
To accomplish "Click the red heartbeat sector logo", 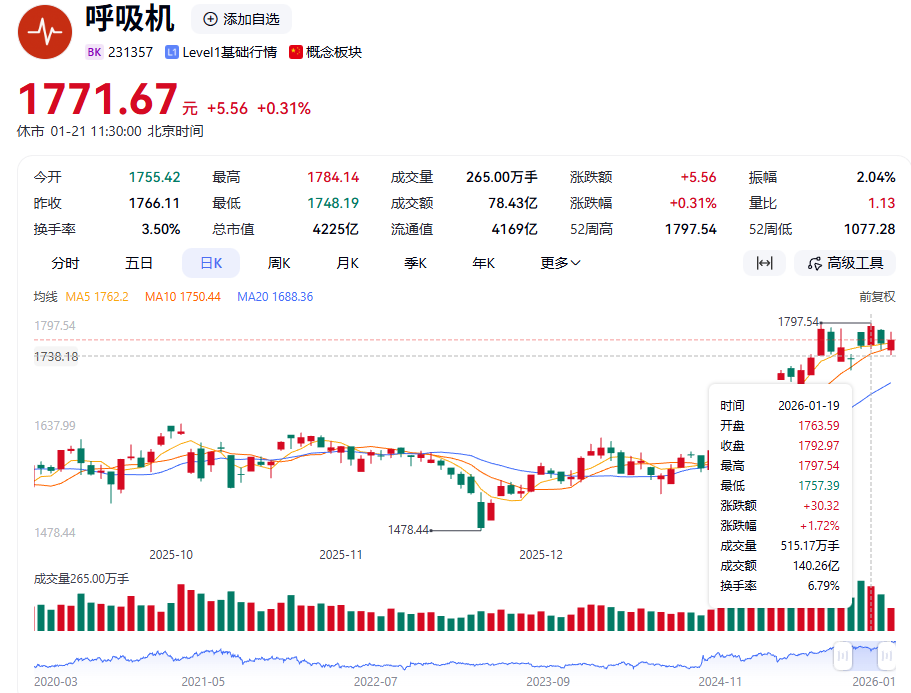I will (45, 32).
